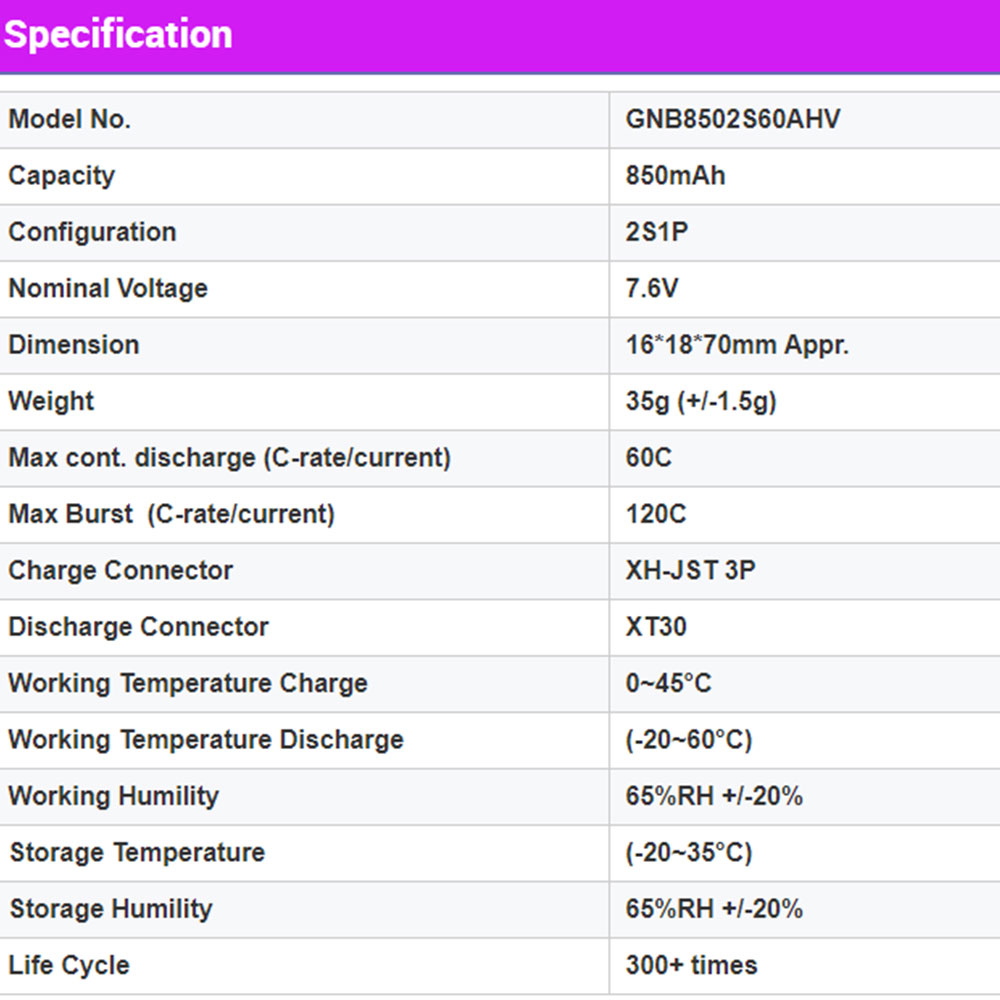Click the Working Temperature Charge label

188,684
